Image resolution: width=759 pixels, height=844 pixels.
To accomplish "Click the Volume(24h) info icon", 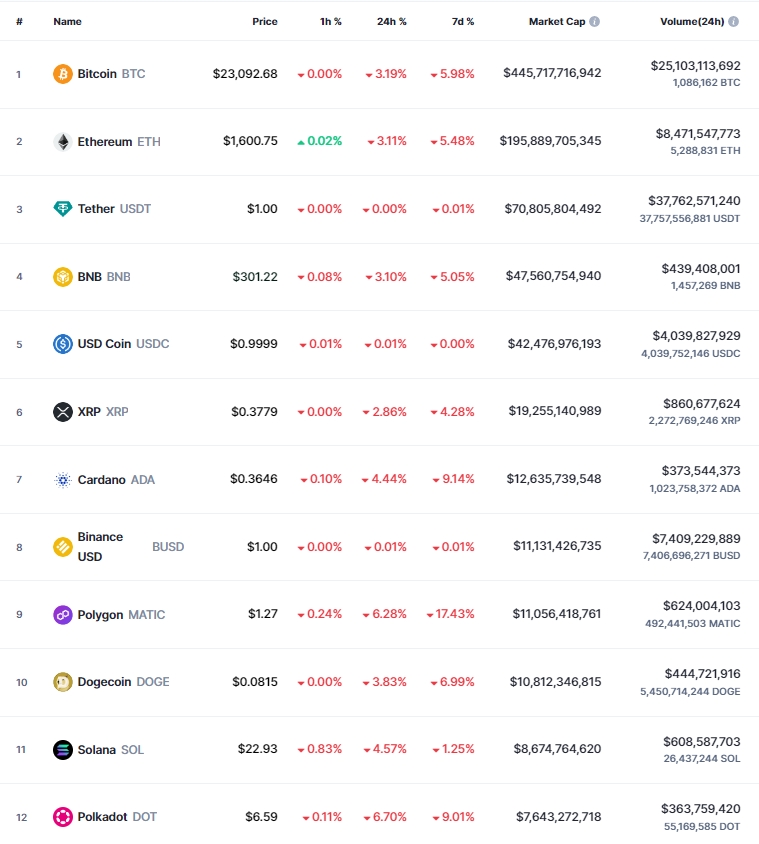I will [x=733, y=22].
